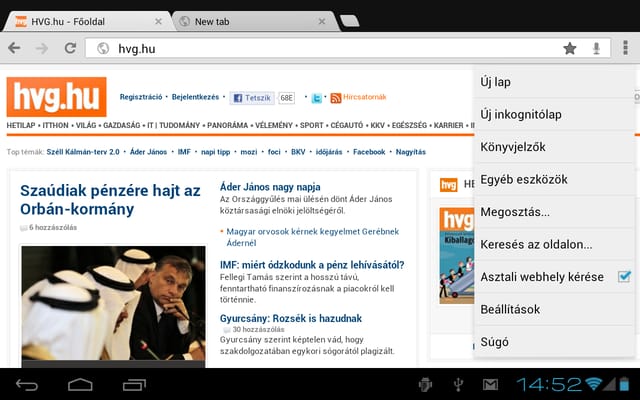Click the hvg.hu orange logo
The height and width of the screenshot is (400, 640).
(x=56, y=97)
